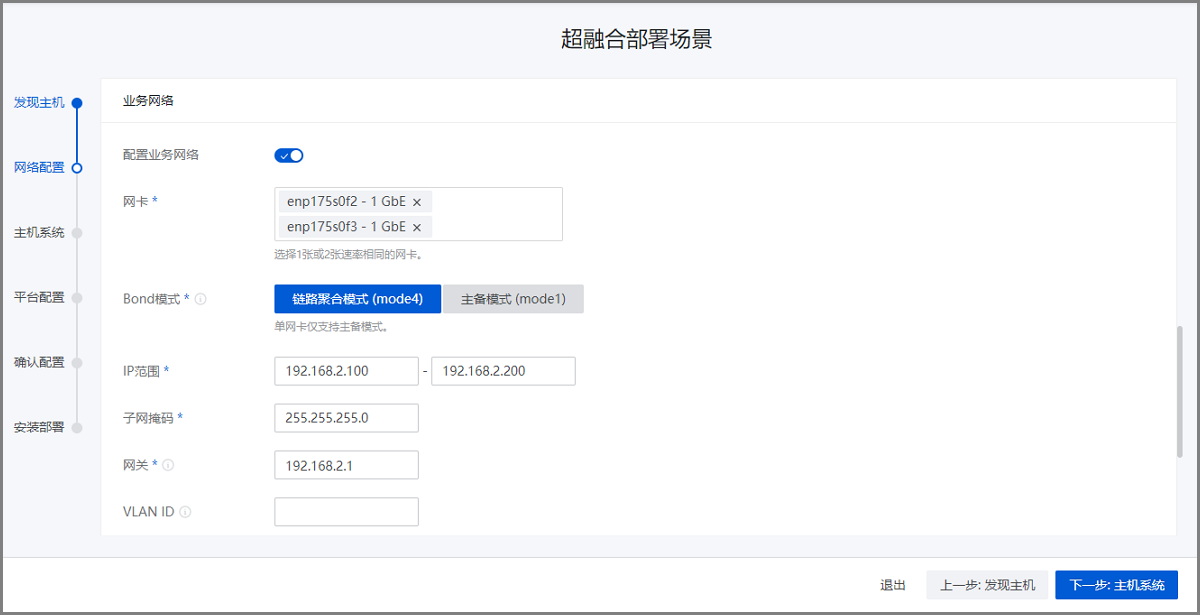Click 上一步: 发现主机 button

pyautogui.click(x=987, y=585)
